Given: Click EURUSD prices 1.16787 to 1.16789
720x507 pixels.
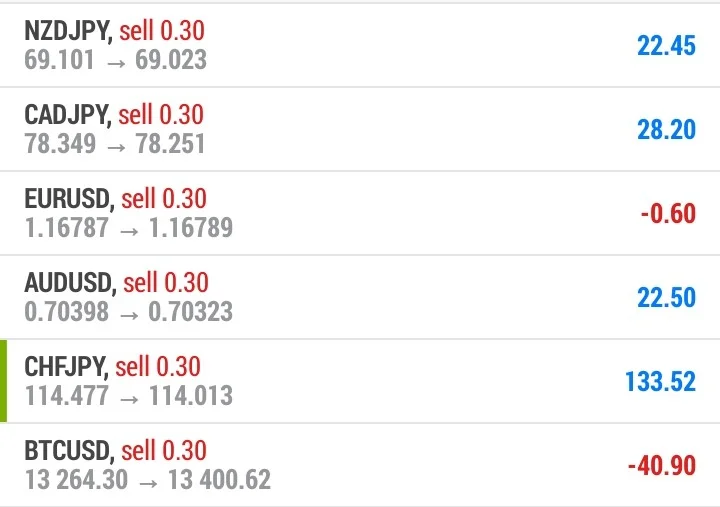Looking at the screenshot, I should (129, 228).
